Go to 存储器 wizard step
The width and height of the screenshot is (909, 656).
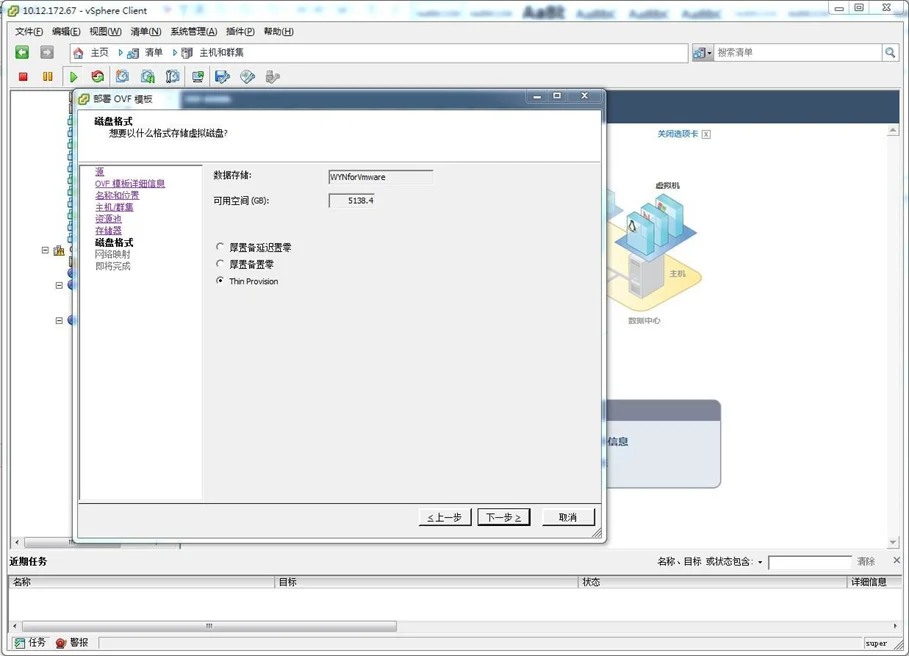[x=108, y=231]
